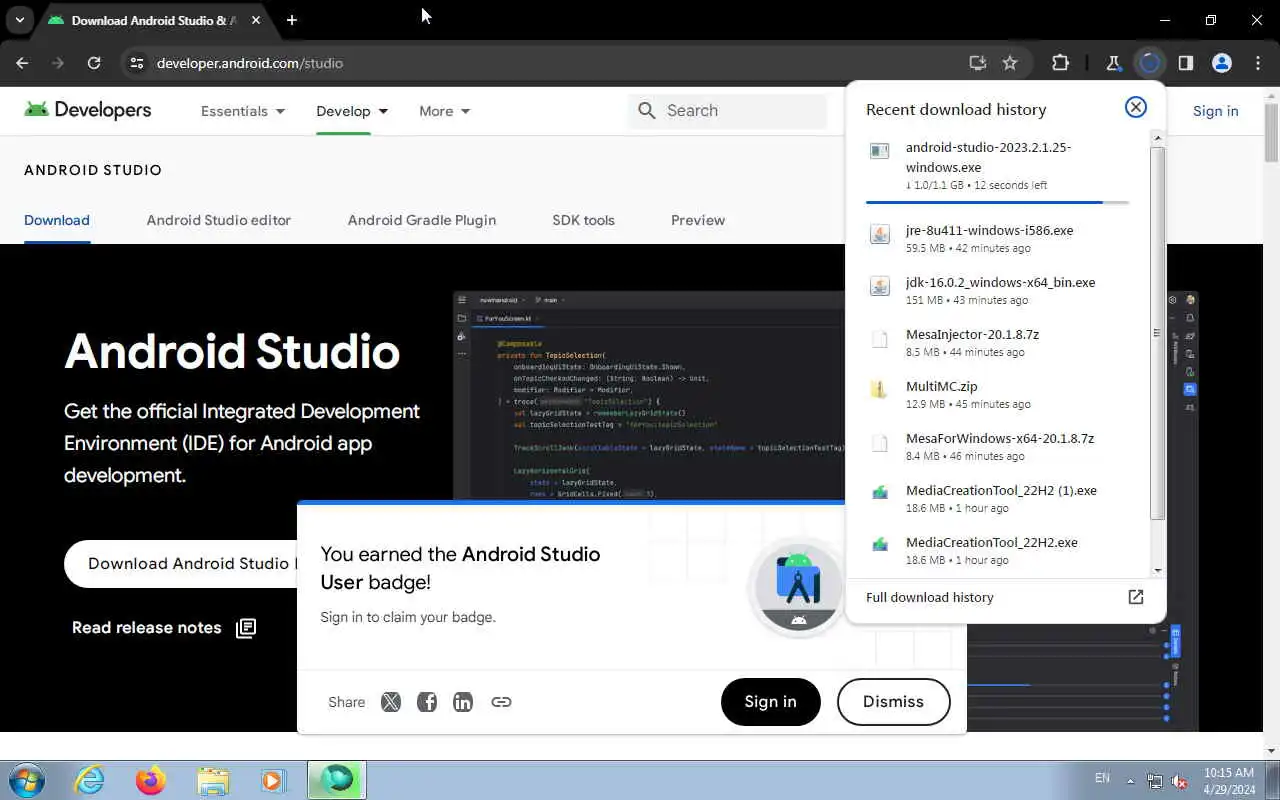The height and width of the screenshot is (800, 1280).
Task: Toggle the side panel icon
Action: tap(1185, 63)
